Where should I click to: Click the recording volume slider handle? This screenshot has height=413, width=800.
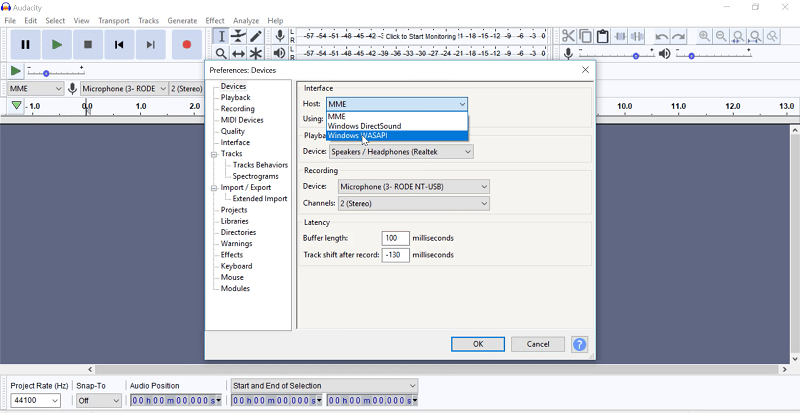coord(636,54)
